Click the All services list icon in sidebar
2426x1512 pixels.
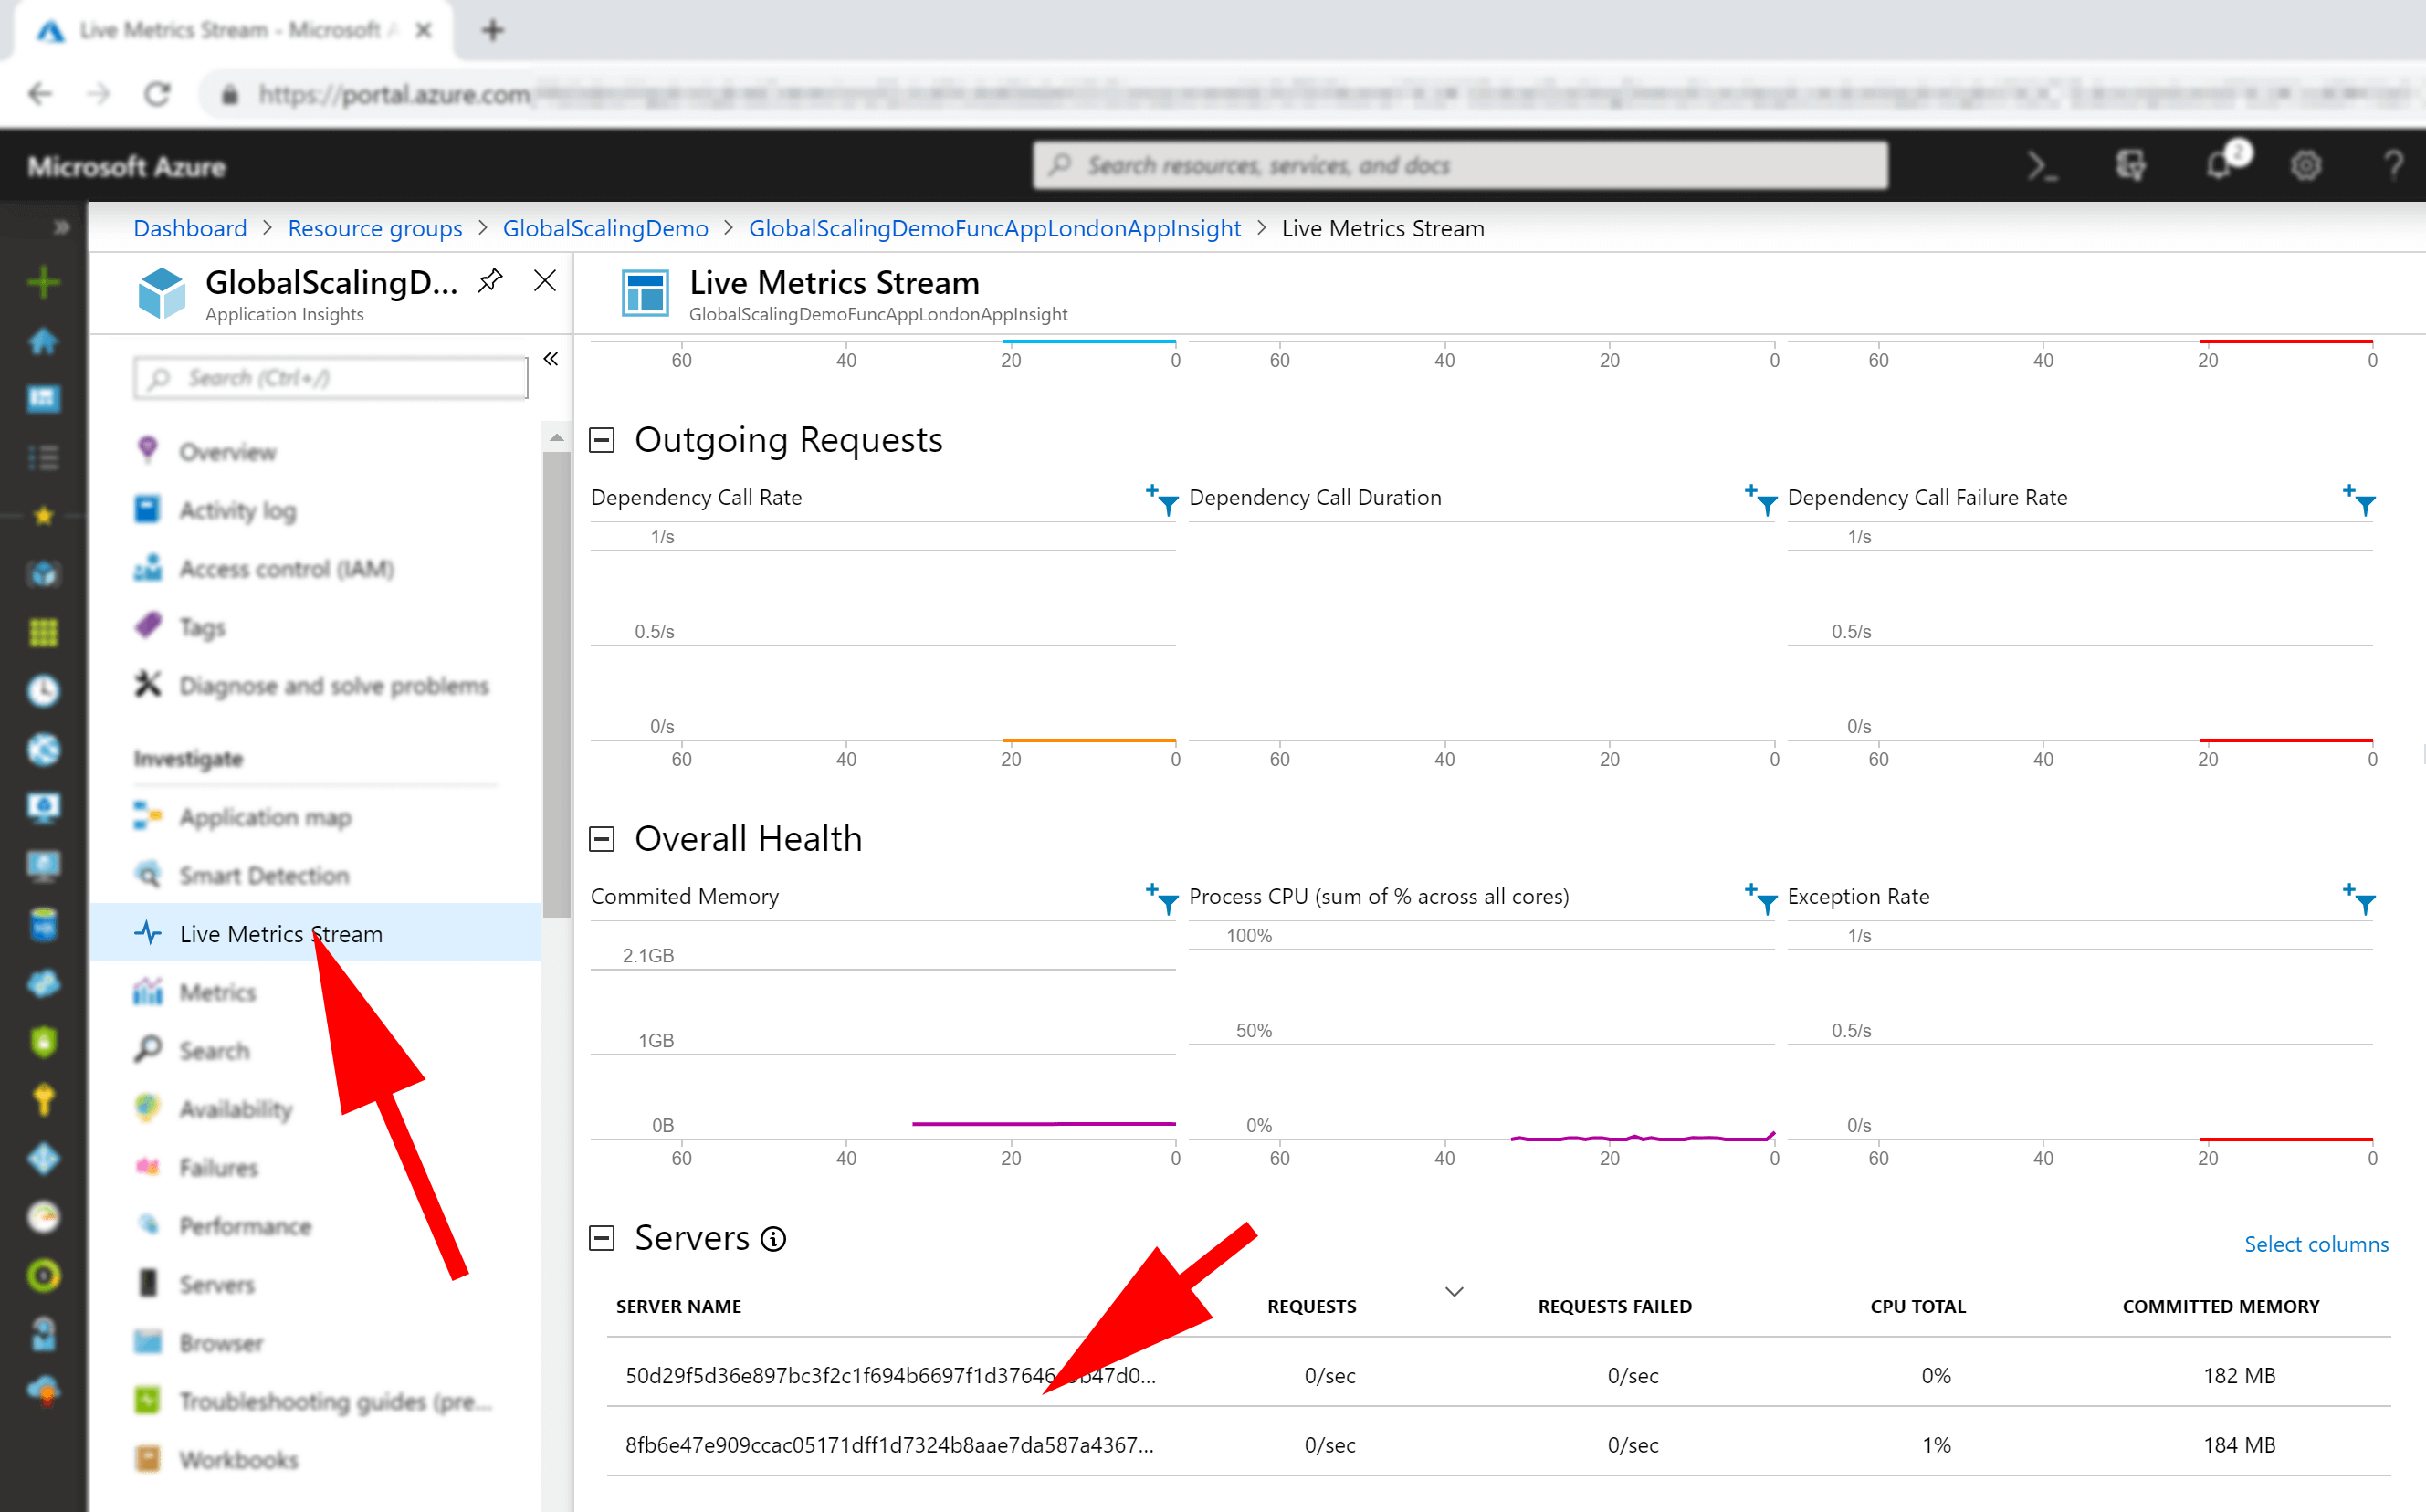click(x=43, y=457)
